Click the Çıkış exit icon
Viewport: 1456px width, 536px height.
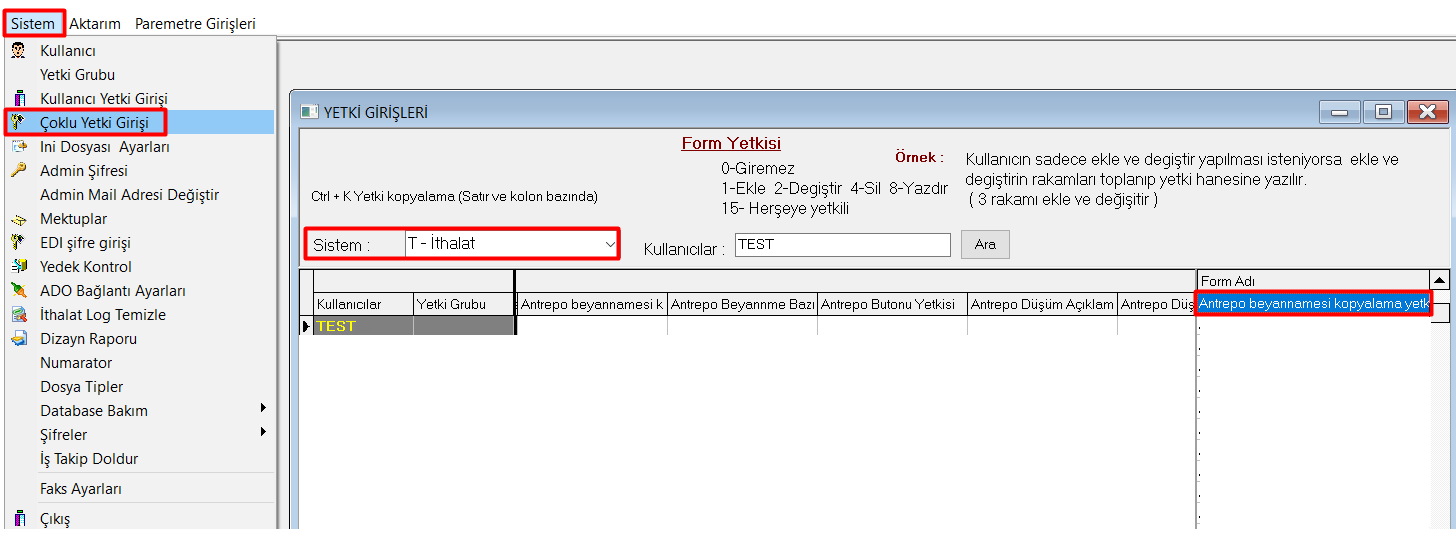click(x=18, y=519)
